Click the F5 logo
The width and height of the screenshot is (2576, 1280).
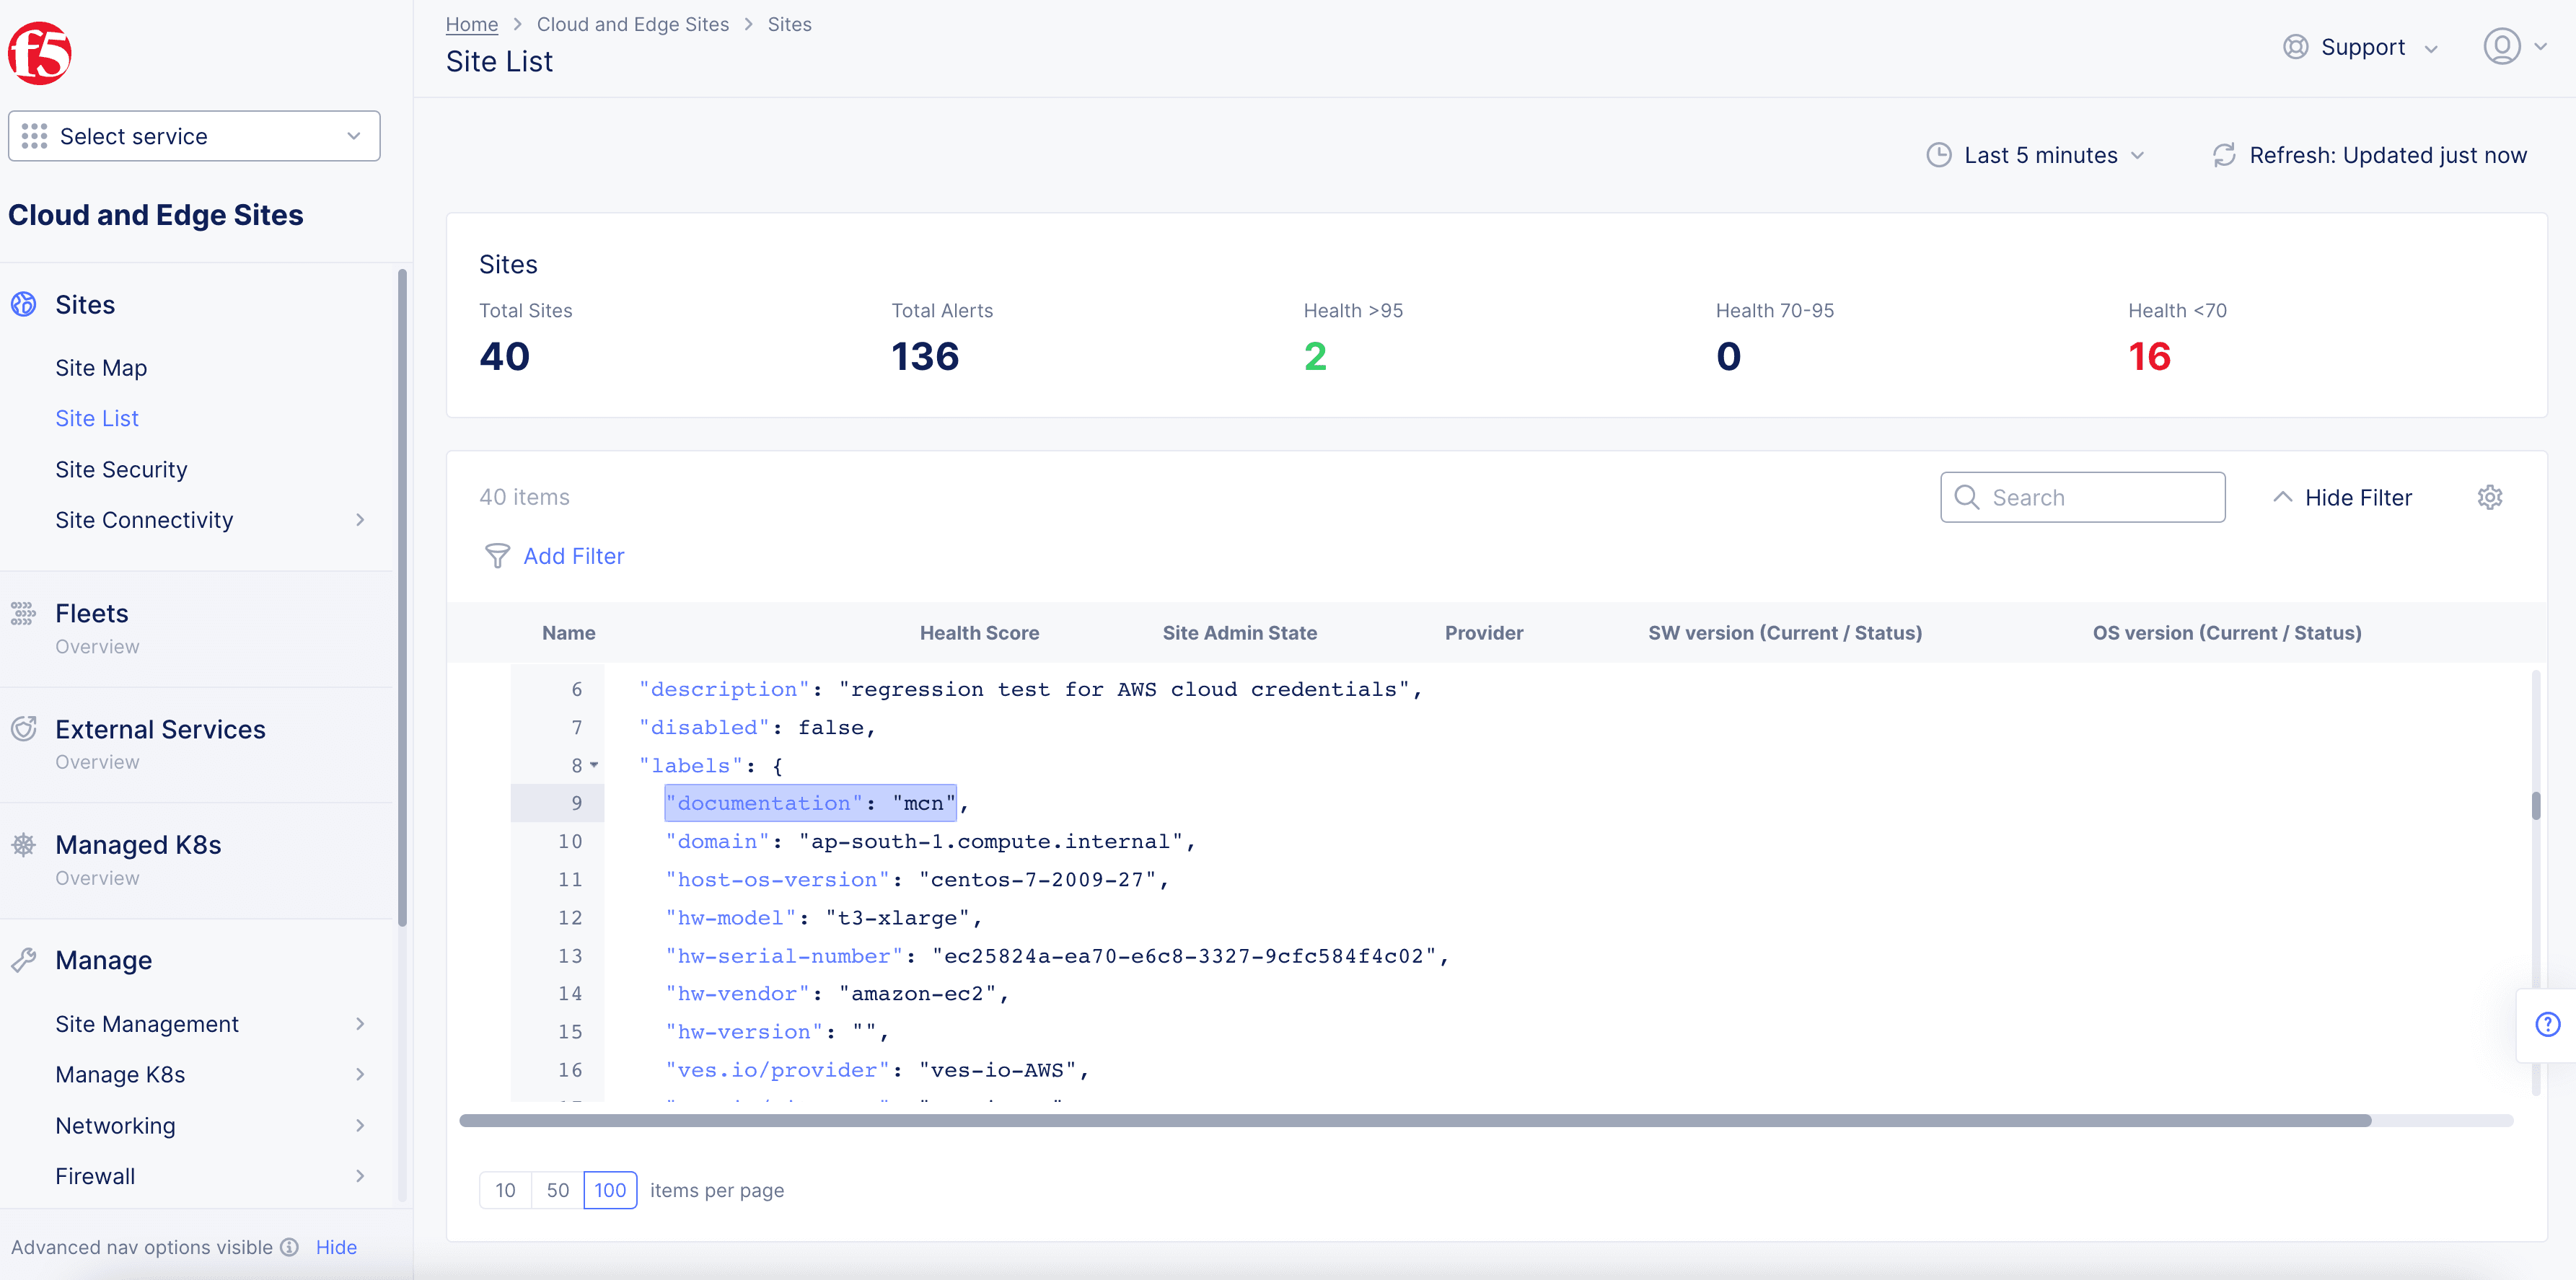coord(40,53)
